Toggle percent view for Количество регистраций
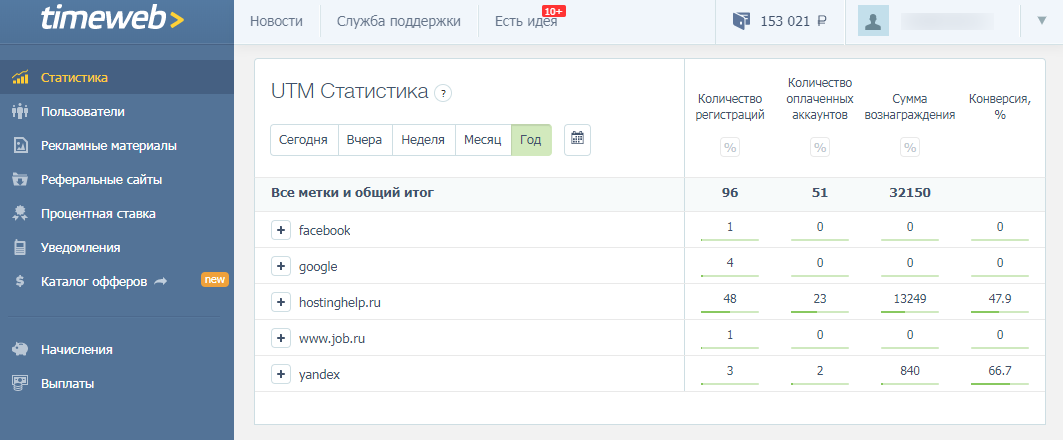The width and height of the screenshot is (1063, 440). (x=730, y=148)
